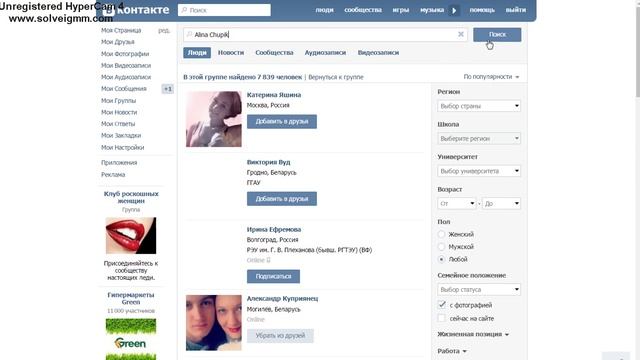Open the Выбор университета dropdown
This screenshot has width=640, height=360.
(x=479, y=171)
